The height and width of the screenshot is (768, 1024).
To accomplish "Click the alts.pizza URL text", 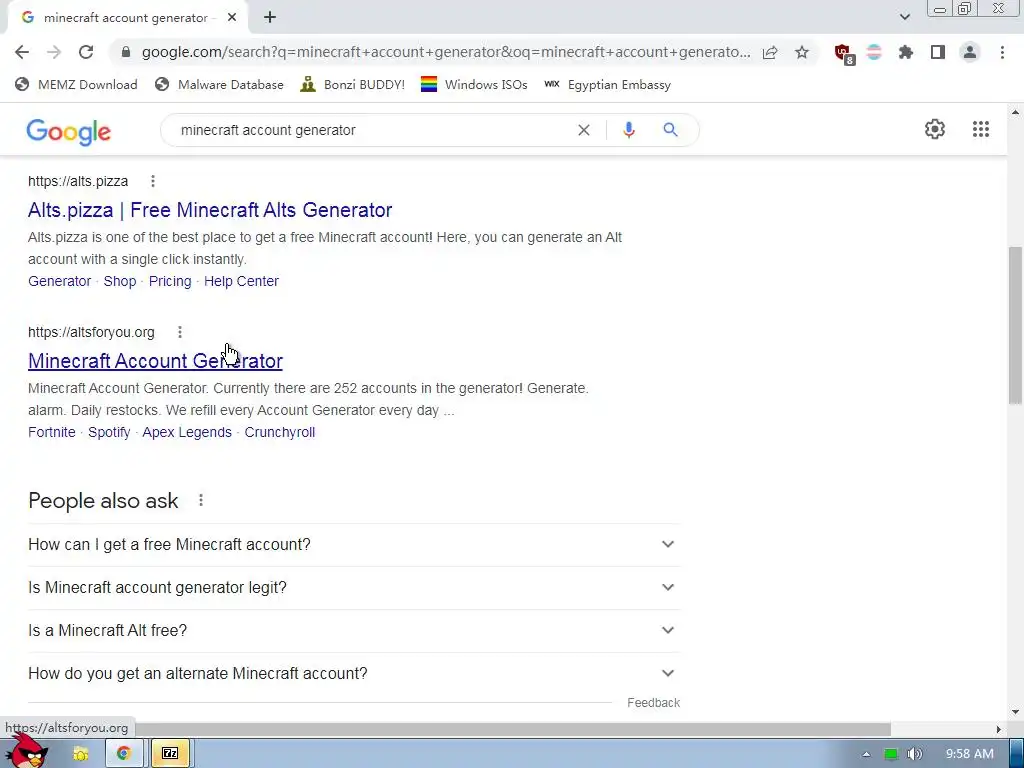I will click(78, 181).
